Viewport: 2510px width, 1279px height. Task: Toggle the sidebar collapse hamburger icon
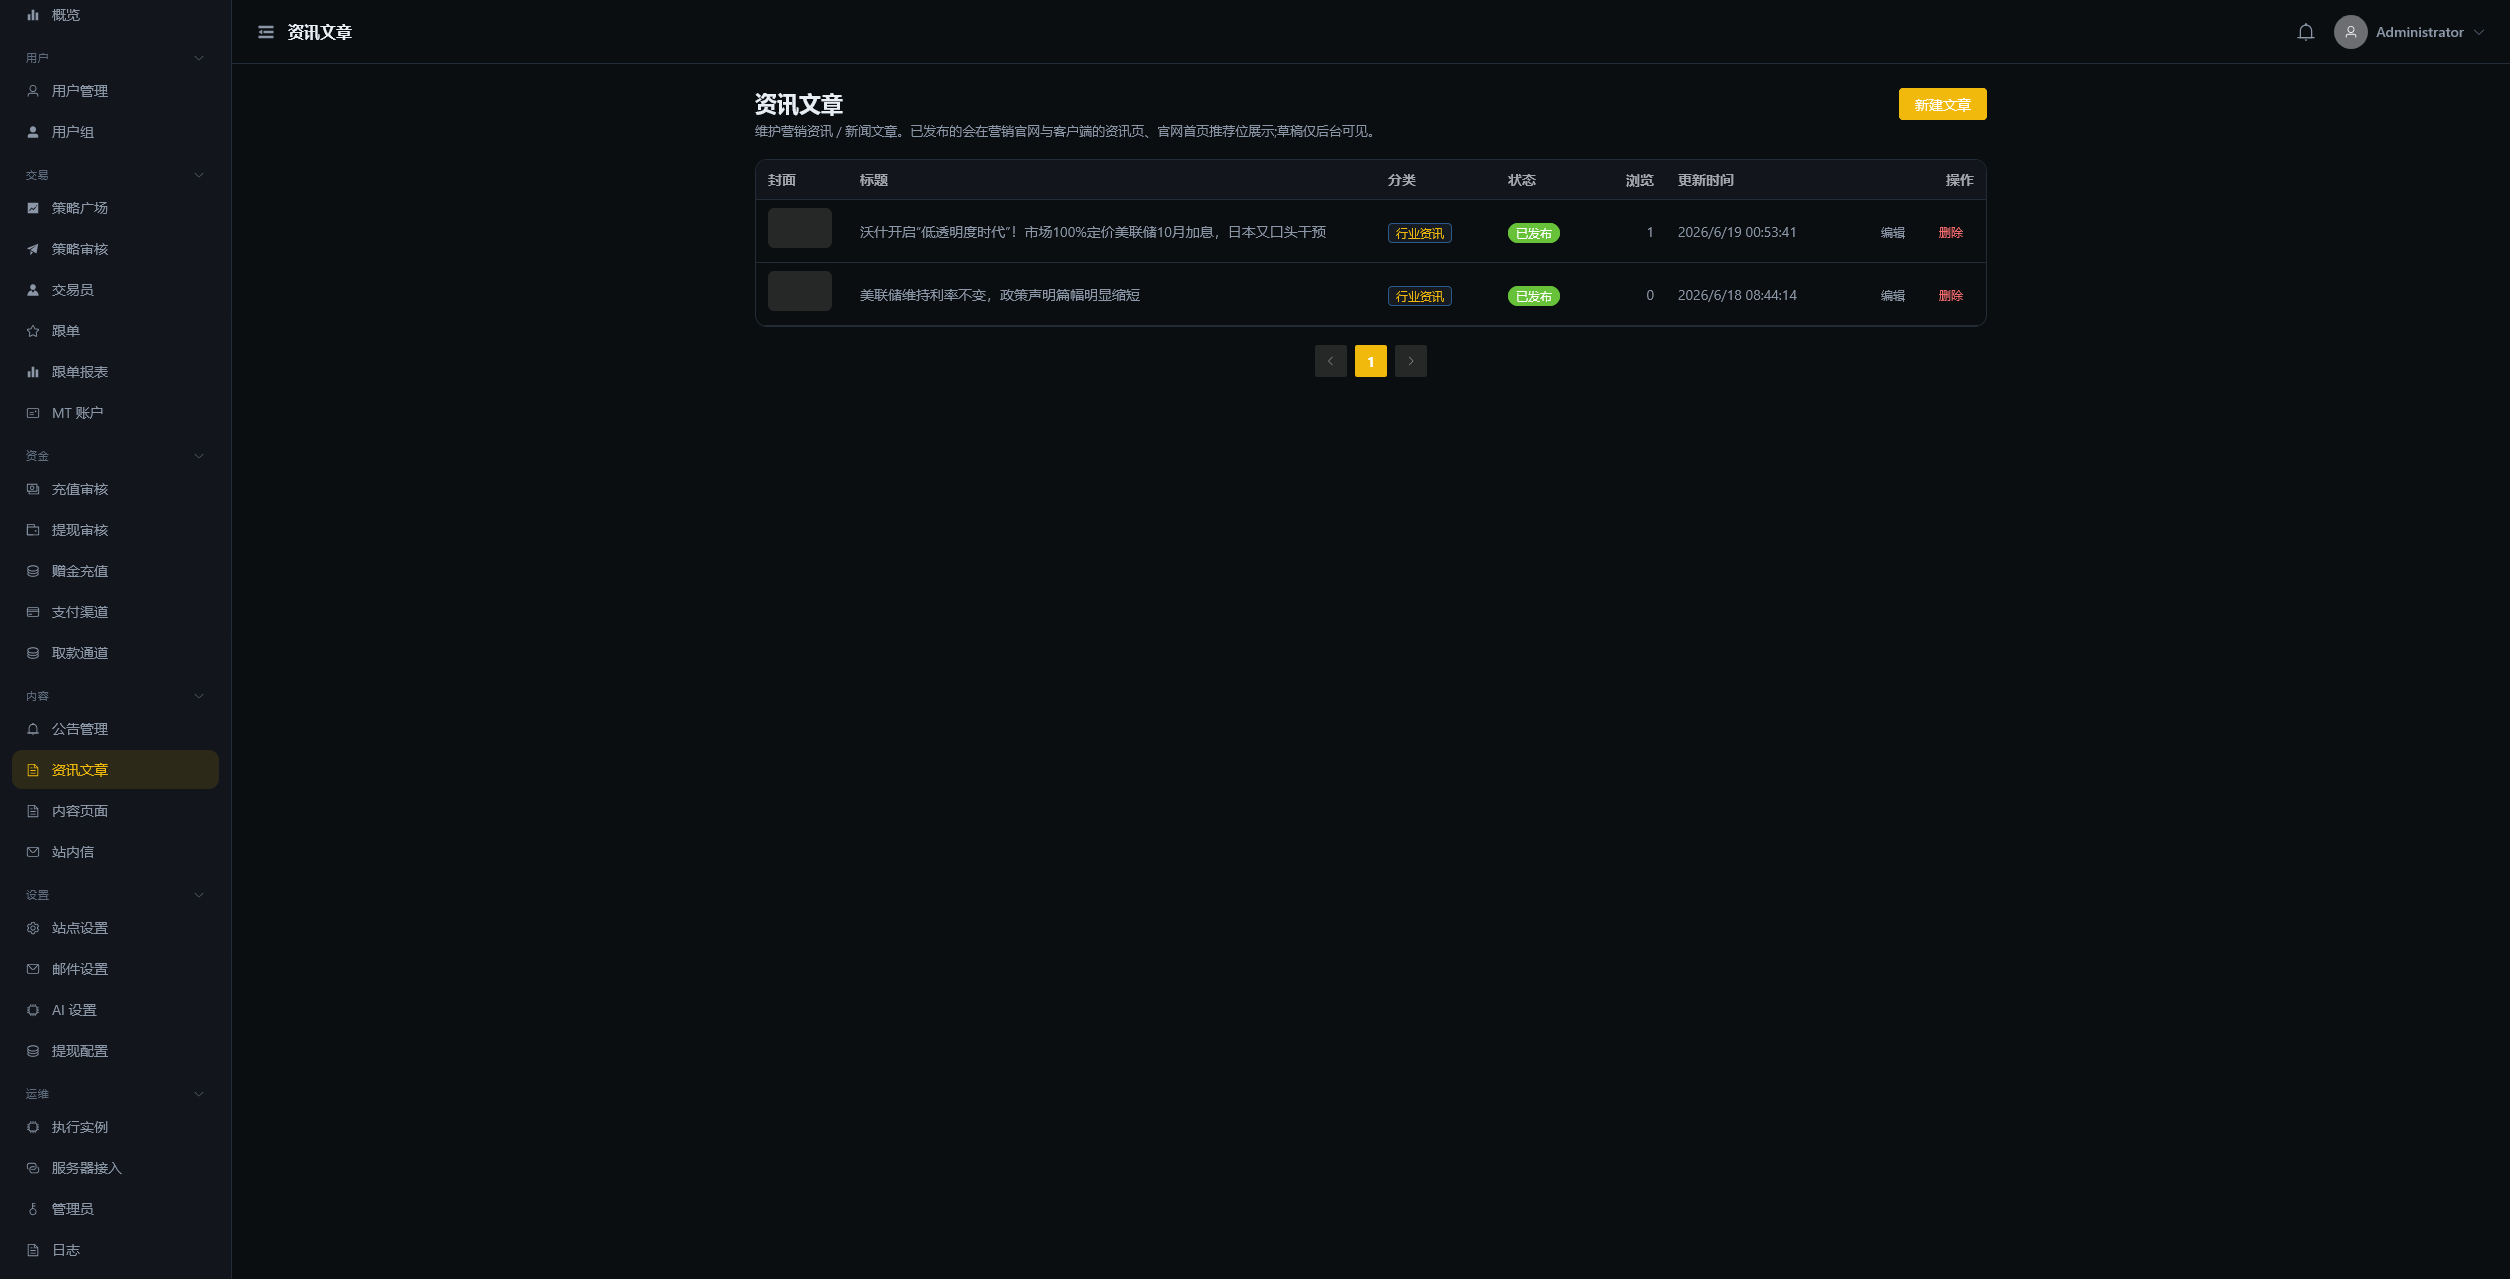[x=266, y=32]
